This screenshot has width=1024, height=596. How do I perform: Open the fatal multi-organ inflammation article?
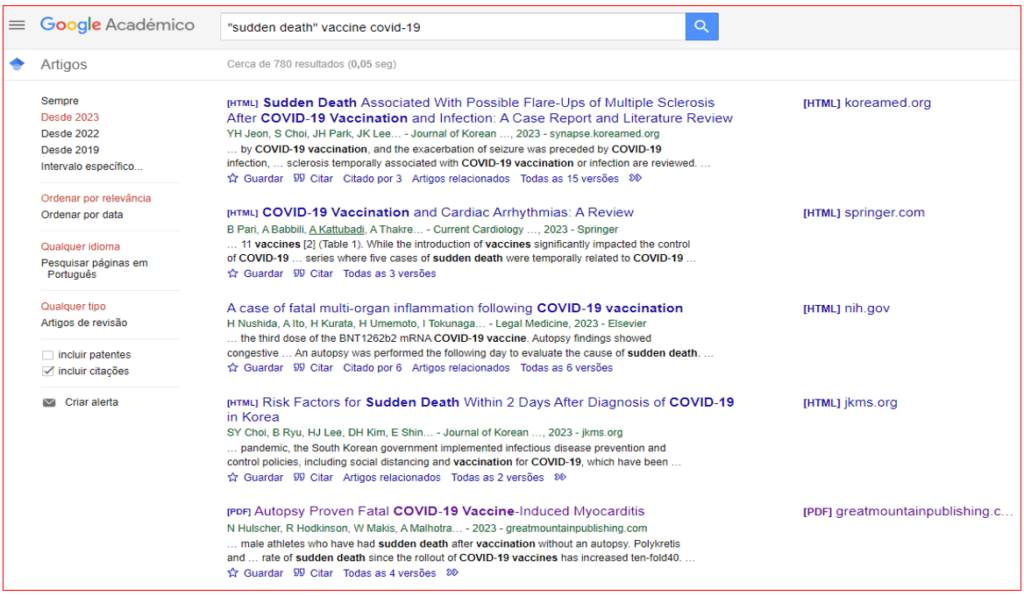(454, 308)
